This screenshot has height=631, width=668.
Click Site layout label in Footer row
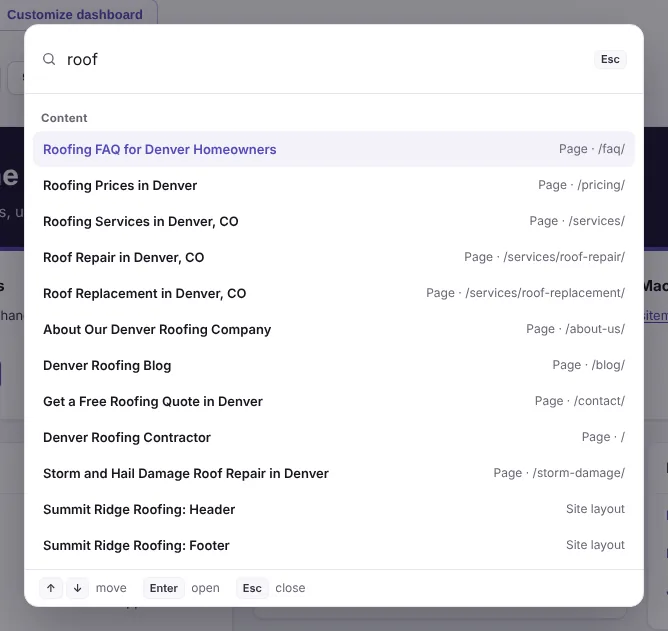pyautogui.click(x=595, y=545)
